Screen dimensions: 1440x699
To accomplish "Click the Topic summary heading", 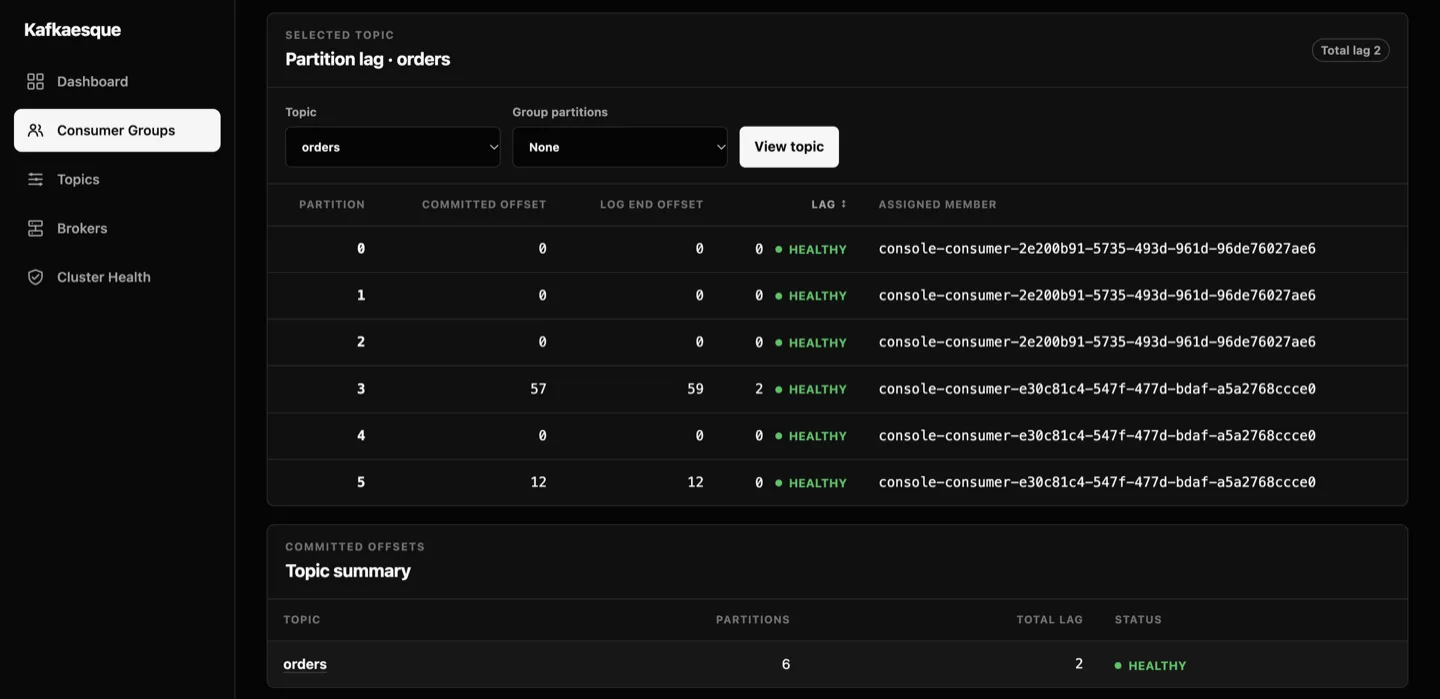I will [348, 571].
